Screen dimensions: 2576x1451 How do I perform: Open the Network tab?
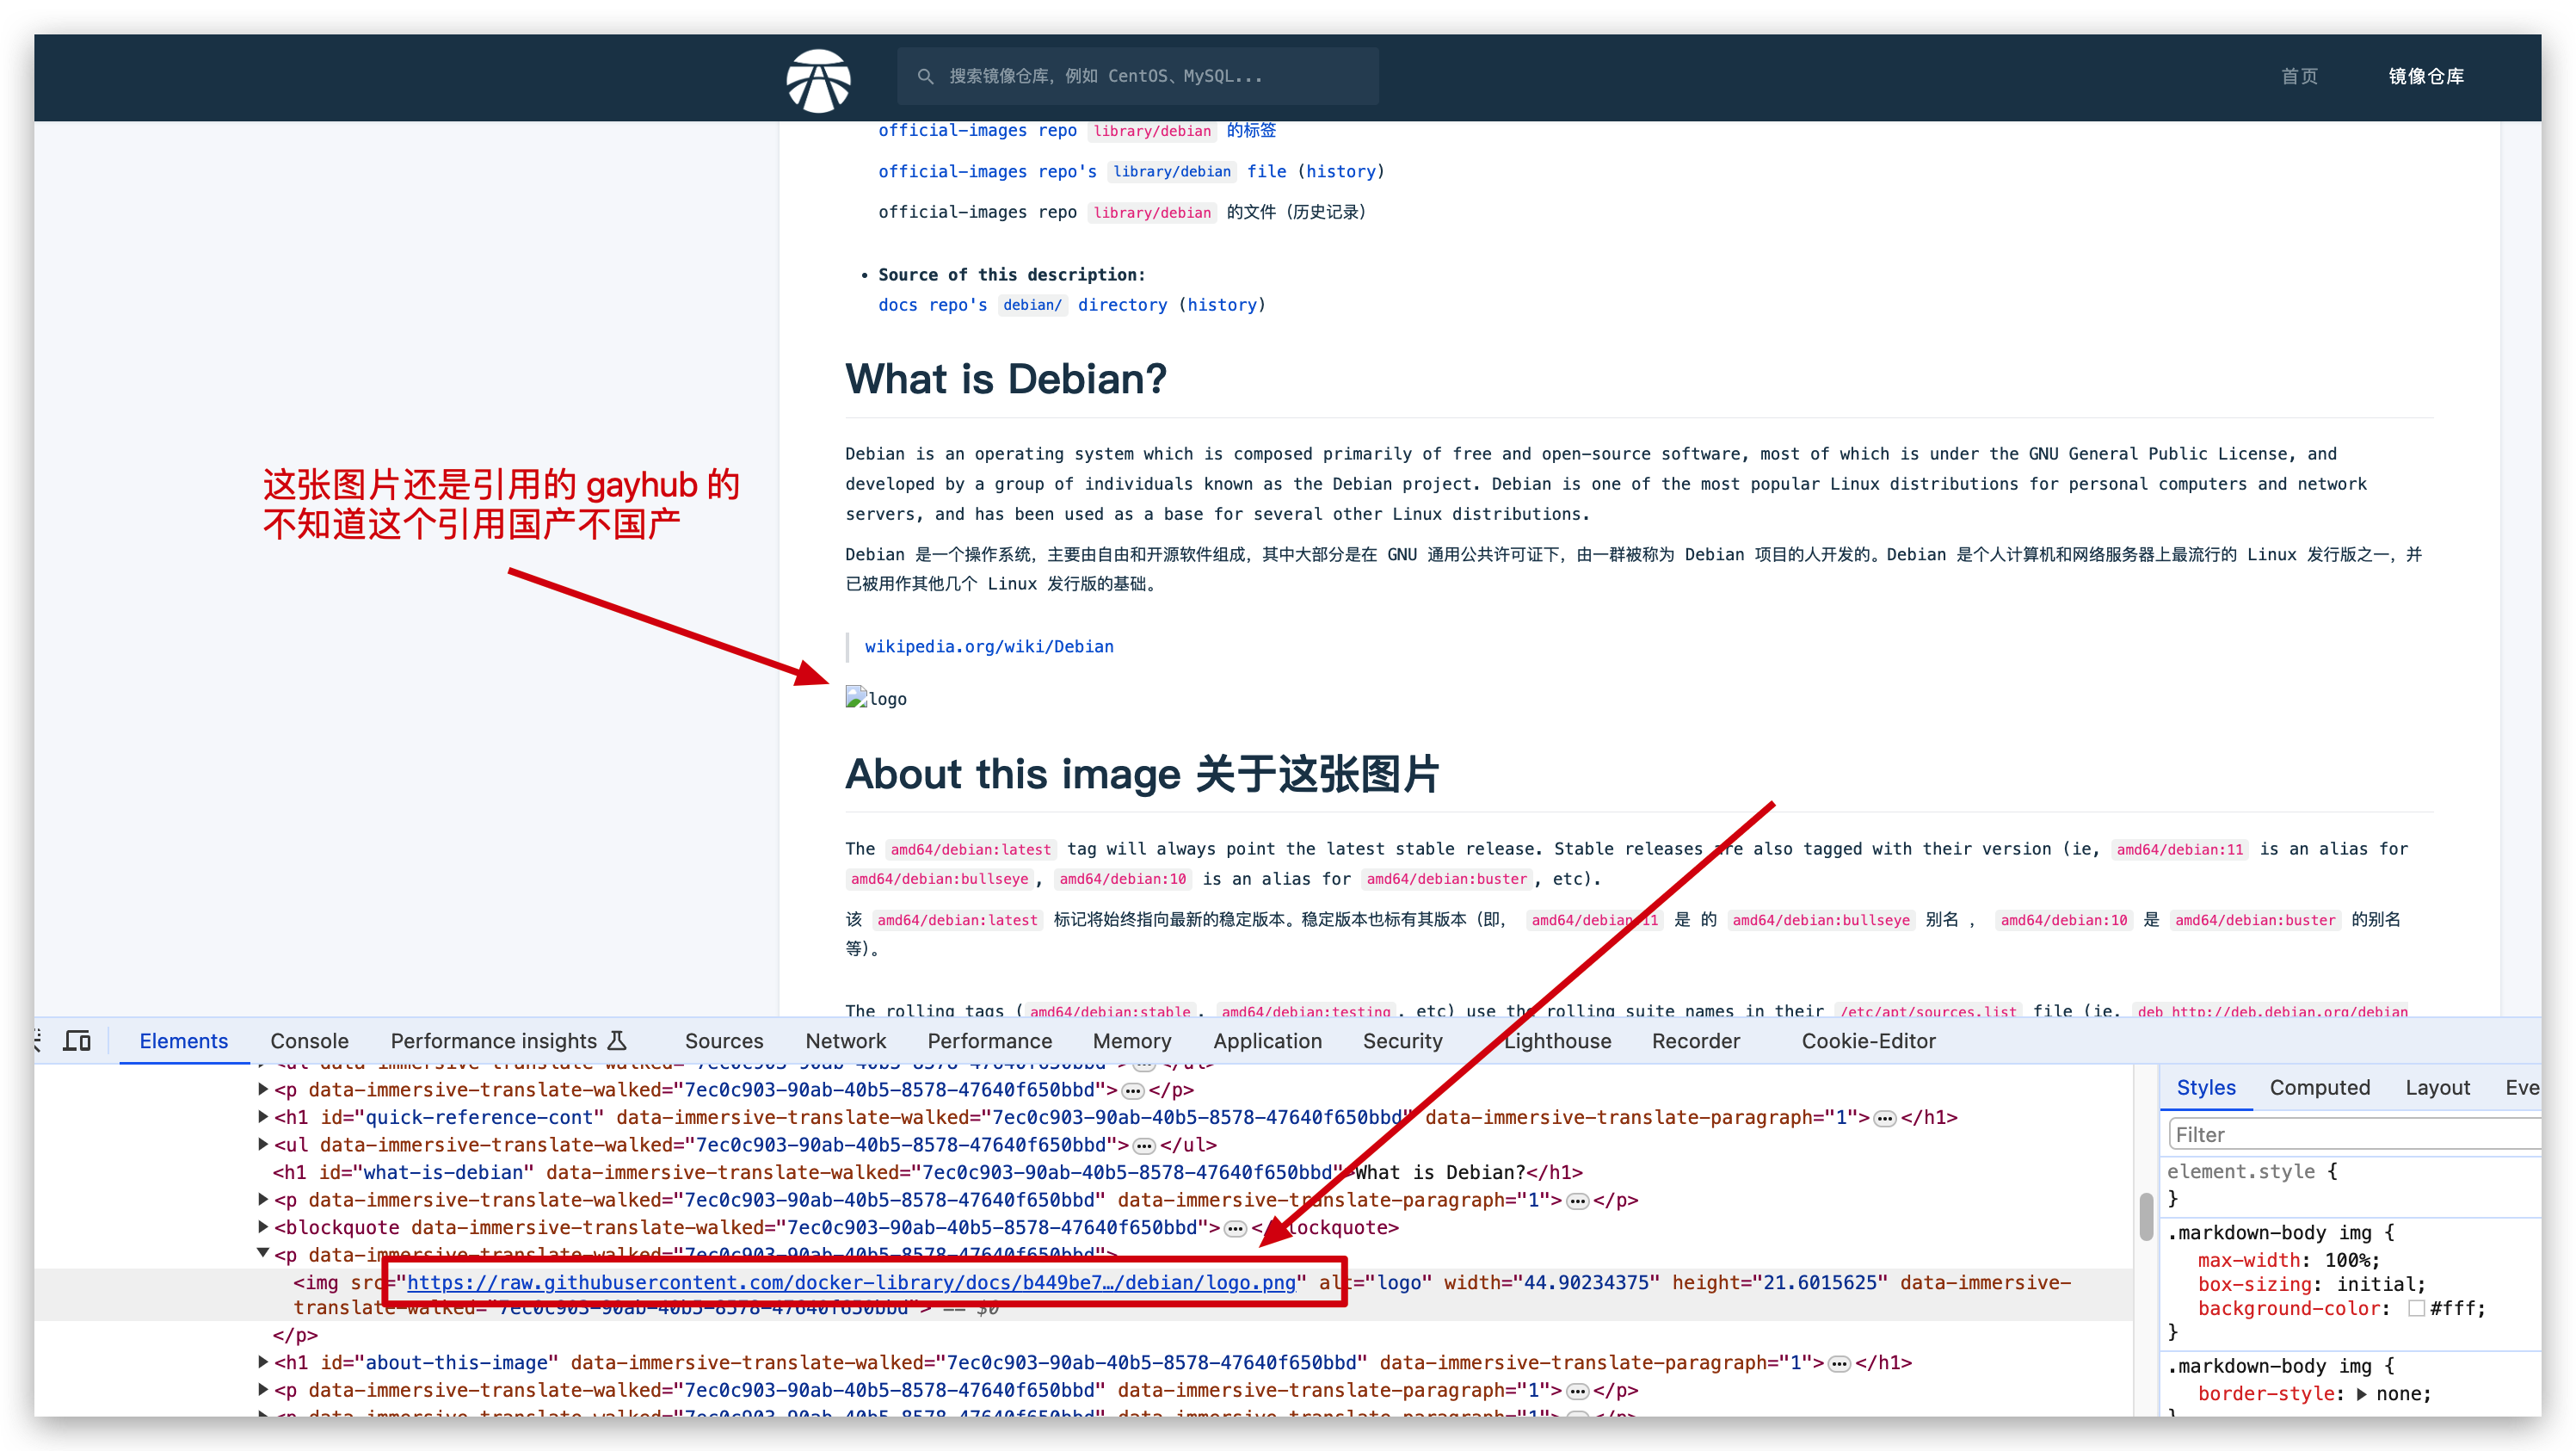pyautogui.click(x=845, y=1041)
